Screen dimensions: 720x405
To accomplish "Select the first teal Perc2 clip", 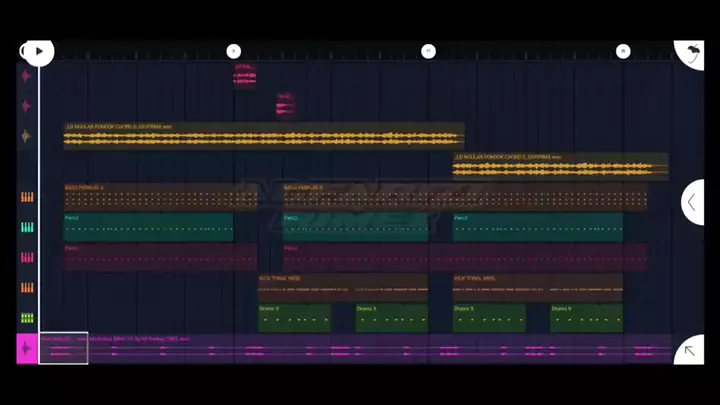I will pyautogui.click(x=148, y=228).
